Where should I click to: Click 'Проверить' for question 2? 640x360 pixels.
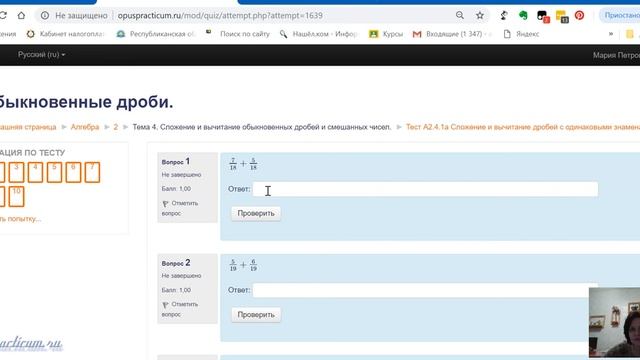click(256, 315)
